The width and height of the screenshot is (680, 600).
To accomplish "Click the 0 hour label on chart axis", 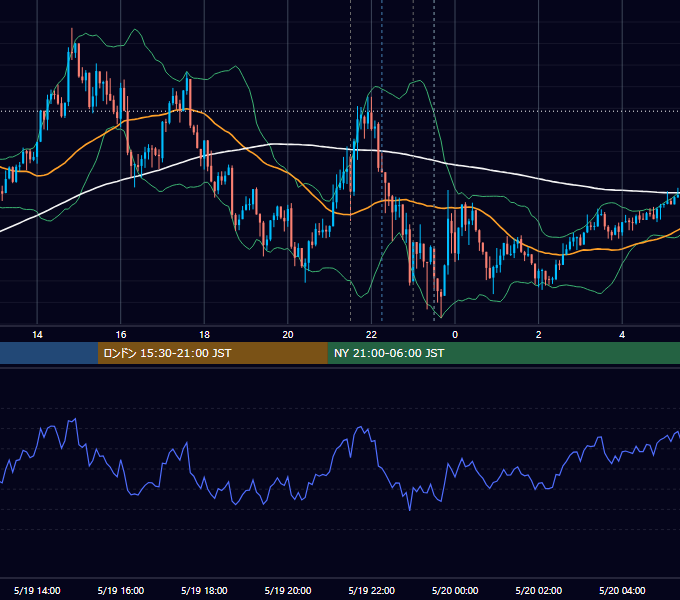I will tap(455, 335).
